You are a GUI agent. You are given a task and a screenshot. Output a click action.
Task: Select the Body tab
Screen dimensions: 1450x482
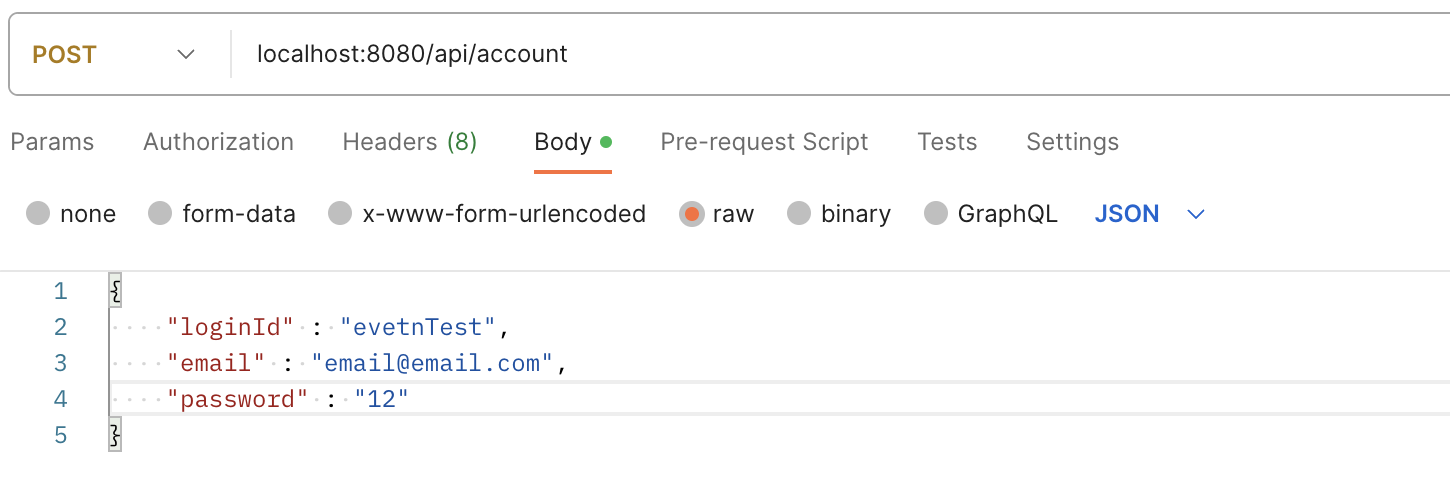click(x=563, y=142)
